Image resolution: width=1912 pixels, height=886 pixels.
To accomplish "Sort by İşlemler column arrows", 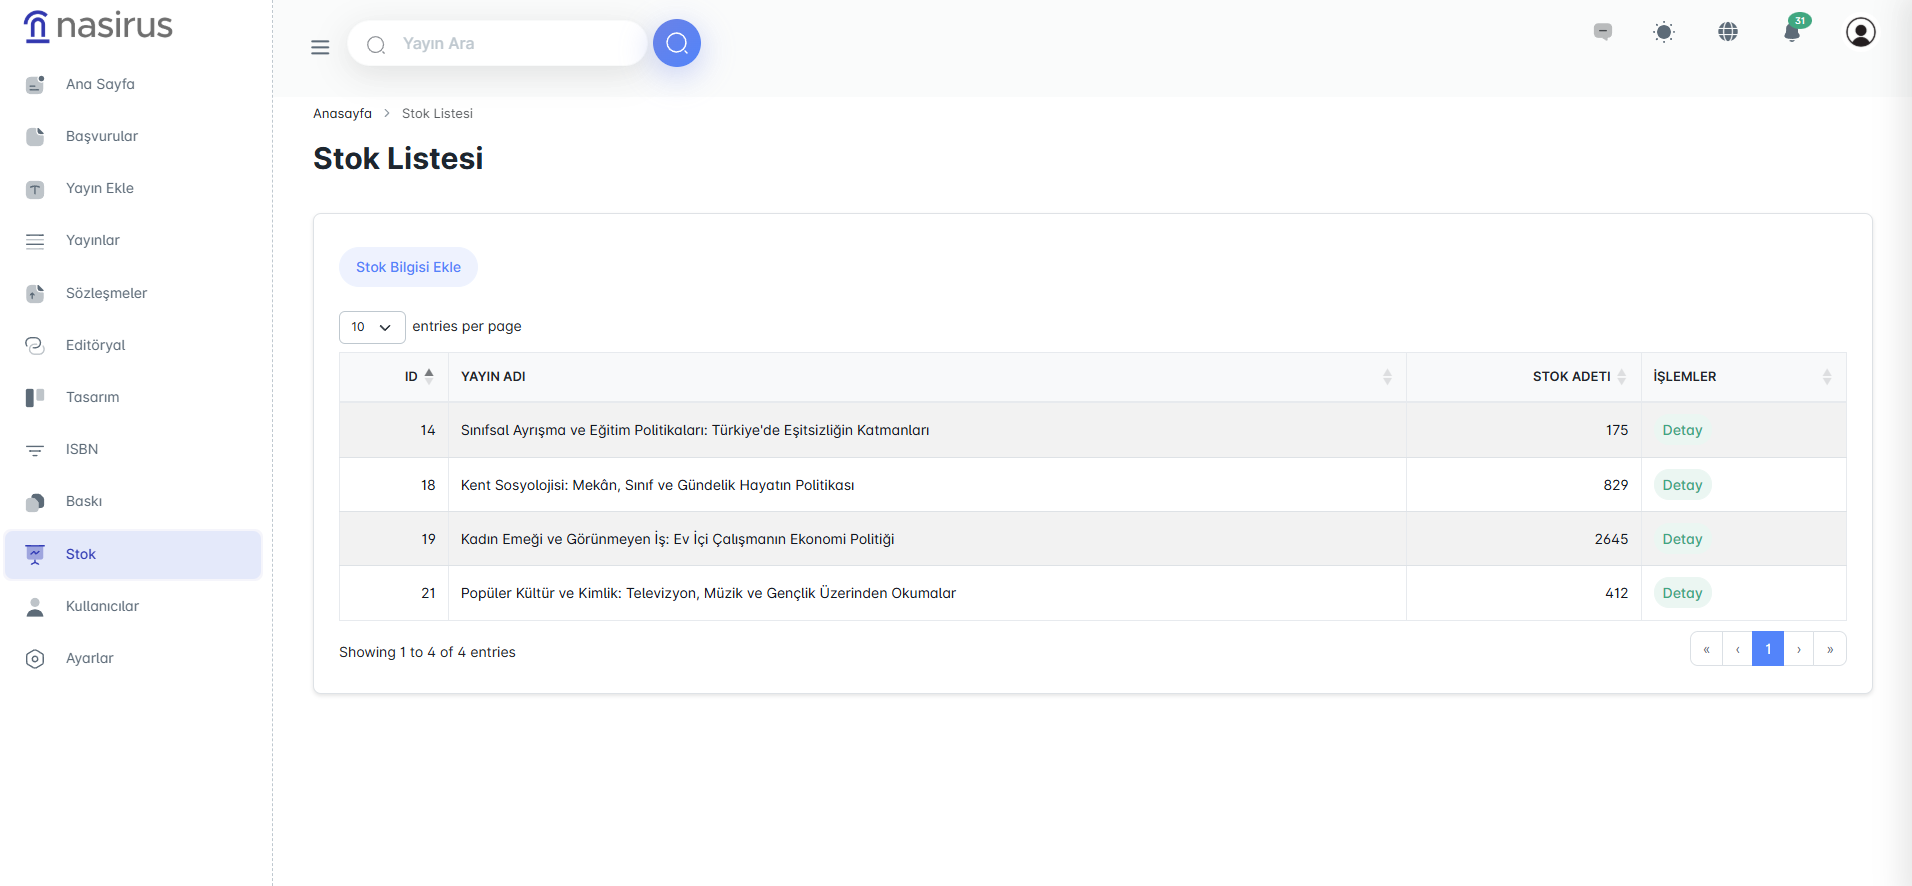I will pyautogui.click(x=1826, y=377).
